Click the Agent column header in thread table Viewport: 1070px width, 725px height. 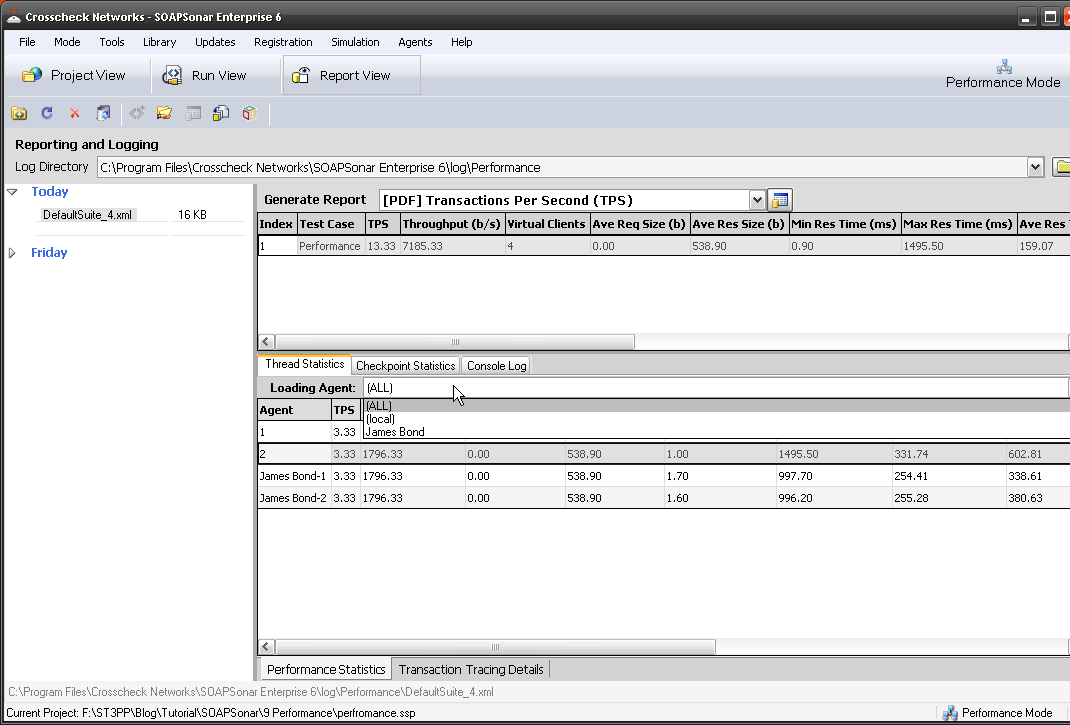click(x=294, y=410)
